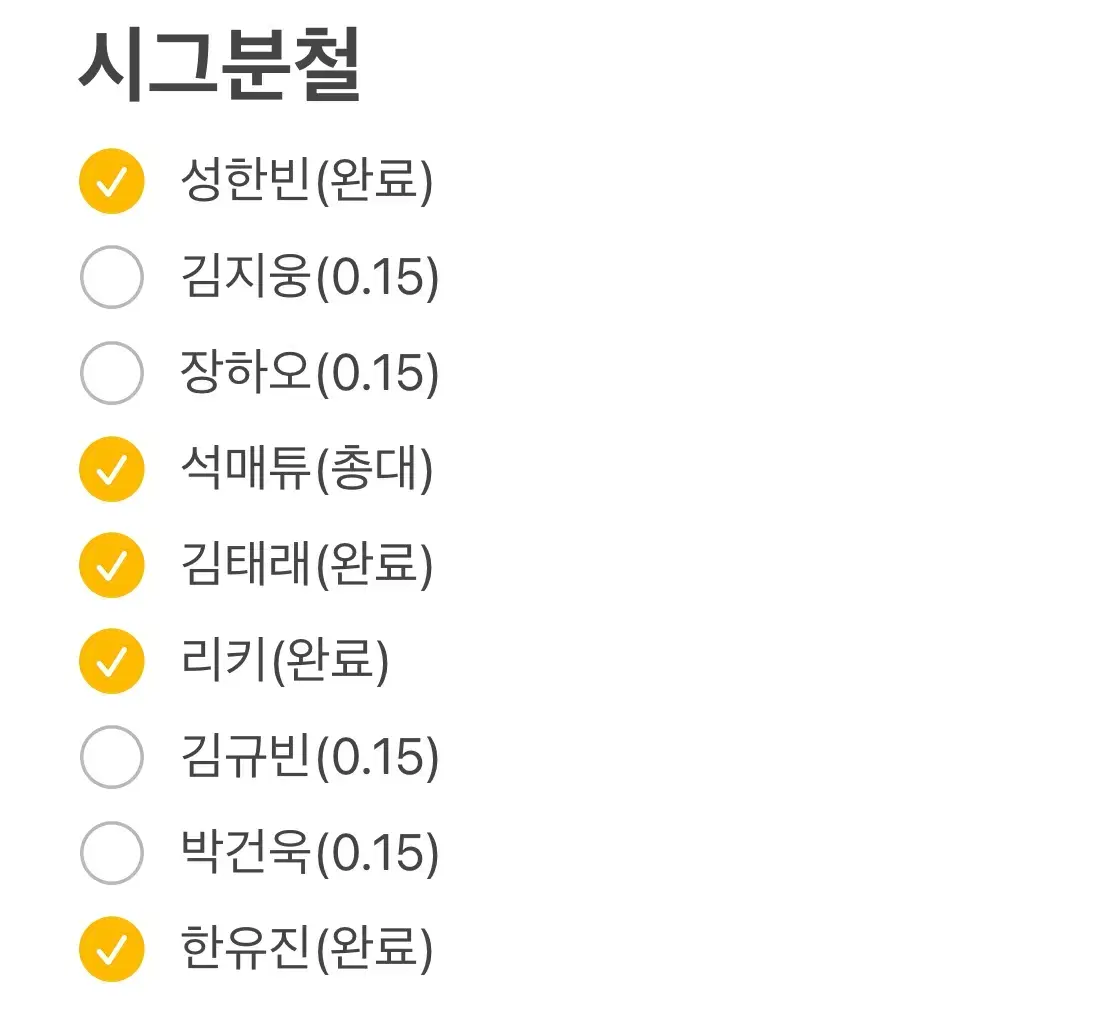Screen dimensions: 1096x1009
Task: Uncheck the 한유진(완료) checkbox
Action: click(112, 949)
